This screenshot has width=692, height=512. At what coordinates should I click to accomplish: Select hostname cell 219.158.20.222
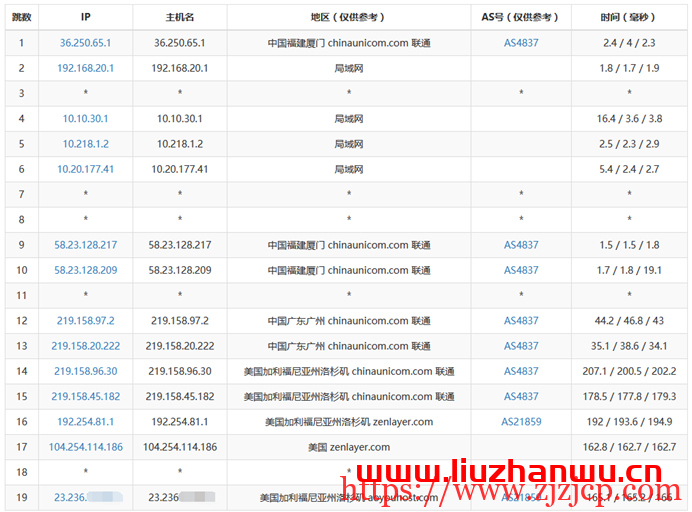point(180,346)
